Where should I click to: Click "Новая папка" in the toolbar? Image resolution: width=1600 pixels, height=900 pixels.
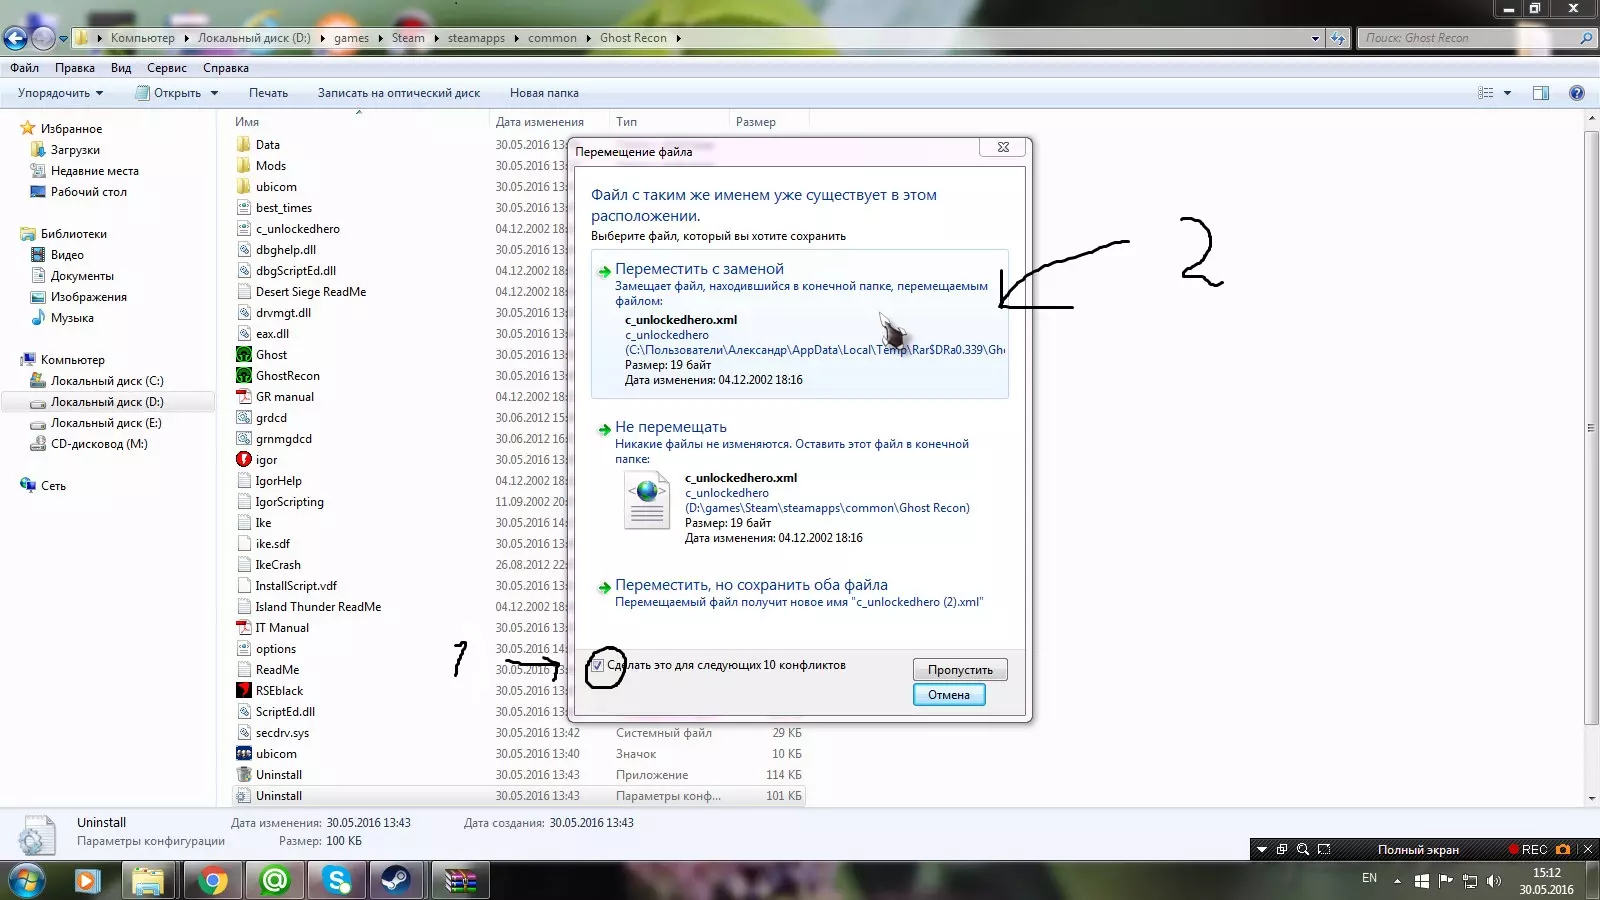tap(544, 93)
